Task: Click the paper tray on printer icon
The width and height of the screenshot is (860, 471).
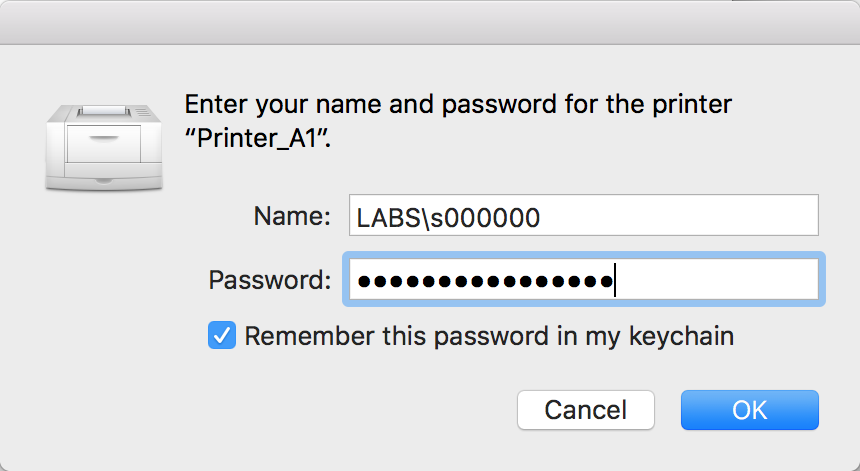Action: tap(104, 144)
